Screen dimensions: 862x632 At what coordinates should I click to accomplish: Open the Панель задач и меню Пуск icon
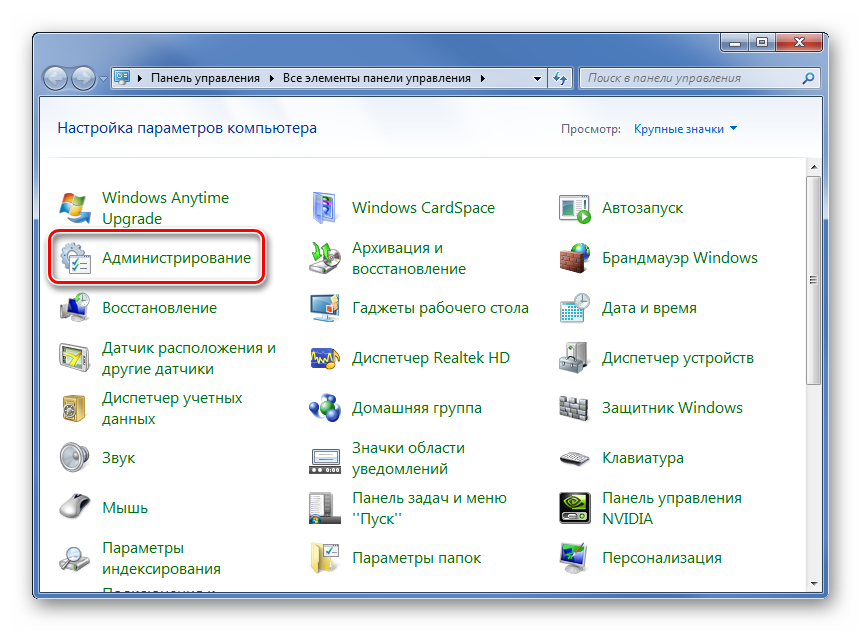pyautogui.click(x=325, y=508)
